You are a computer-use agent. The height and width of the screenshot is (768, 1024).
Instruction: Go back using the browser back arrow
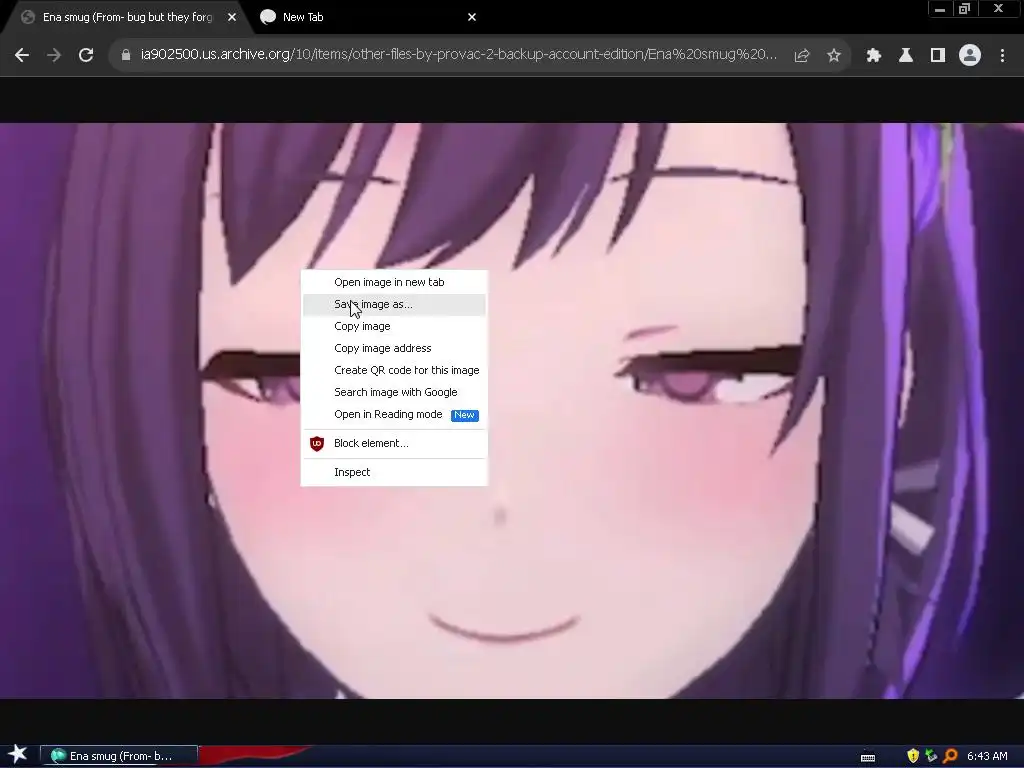22,56
